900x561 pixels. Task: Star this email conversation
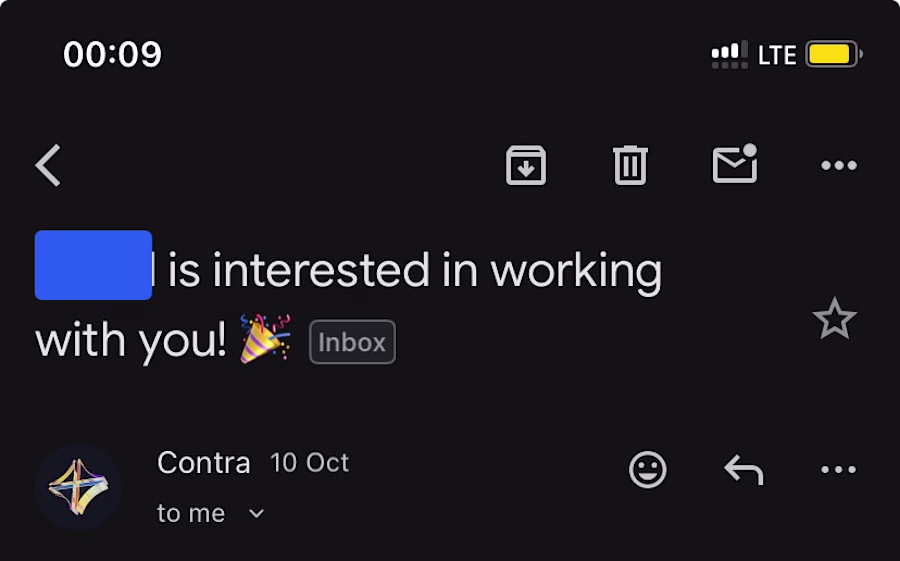click(834, 320)
